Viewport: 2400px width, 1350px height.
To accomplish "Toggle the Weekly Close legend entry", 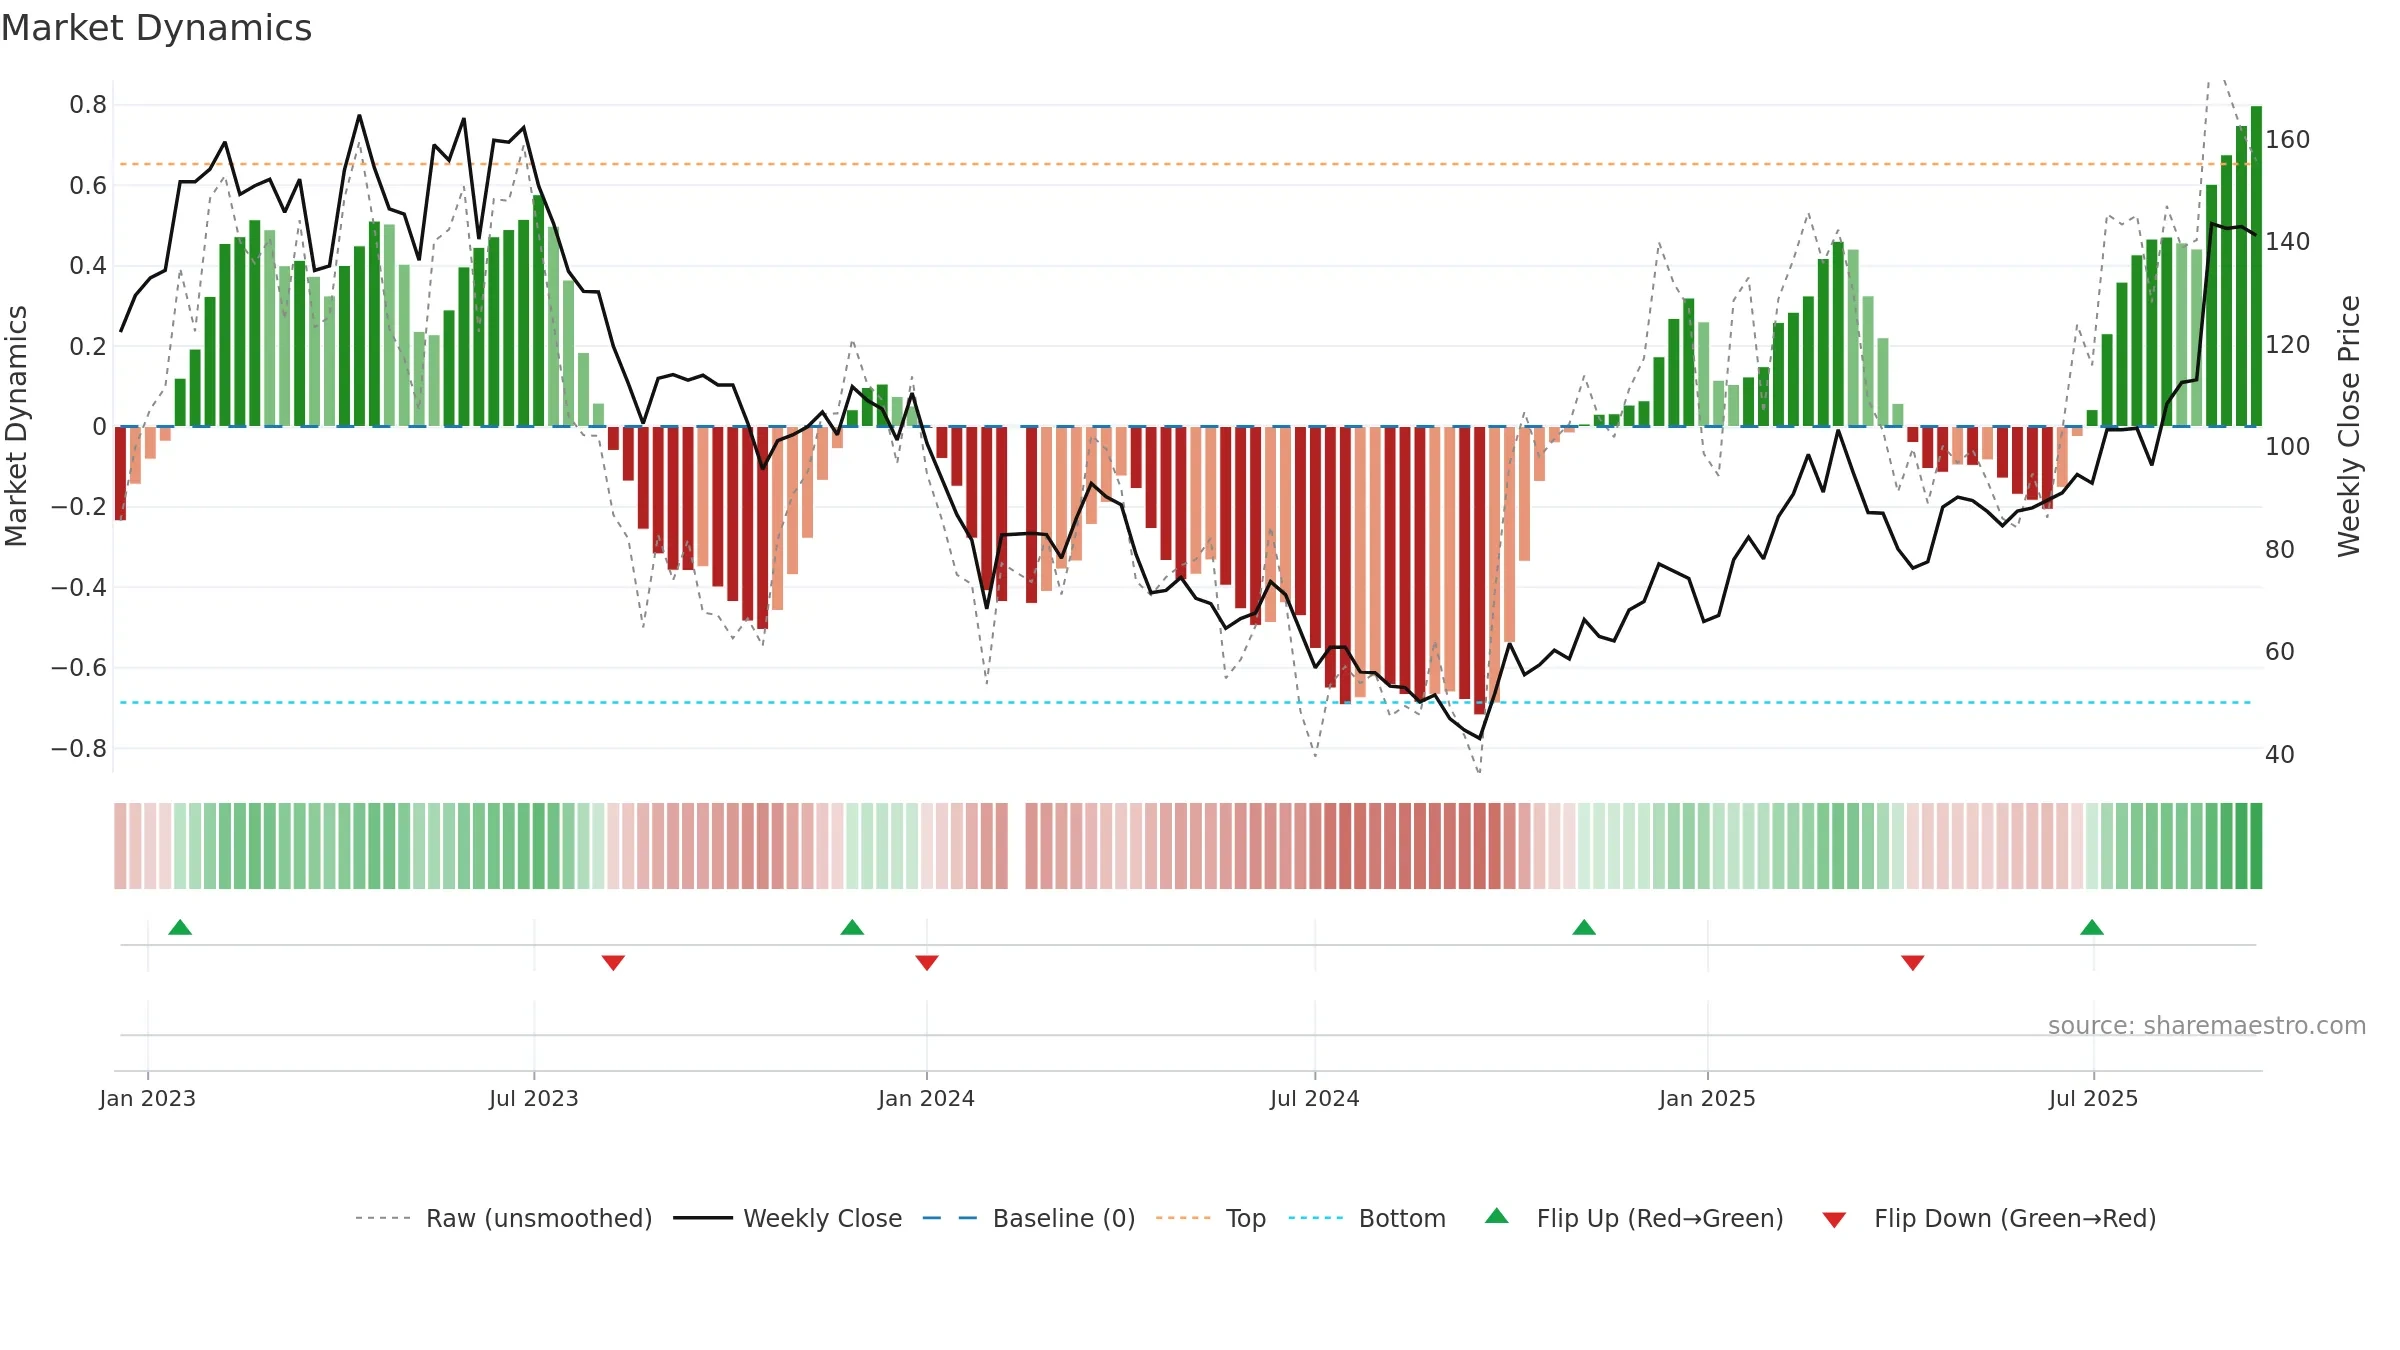I will [x=787, y=1218].
